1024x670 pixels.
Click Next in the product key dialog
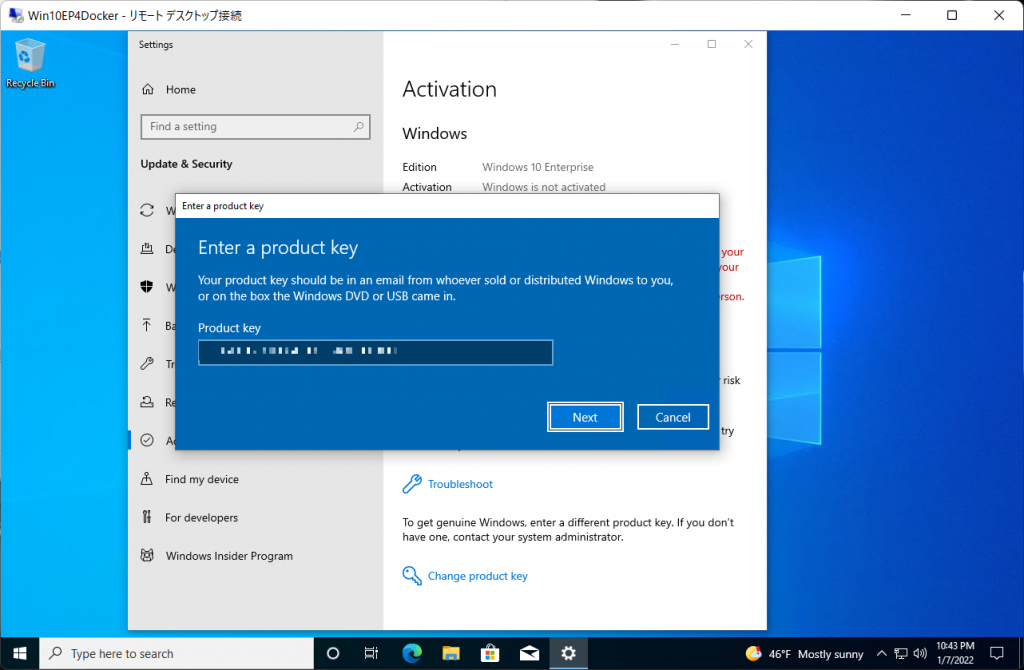(585, 417)
